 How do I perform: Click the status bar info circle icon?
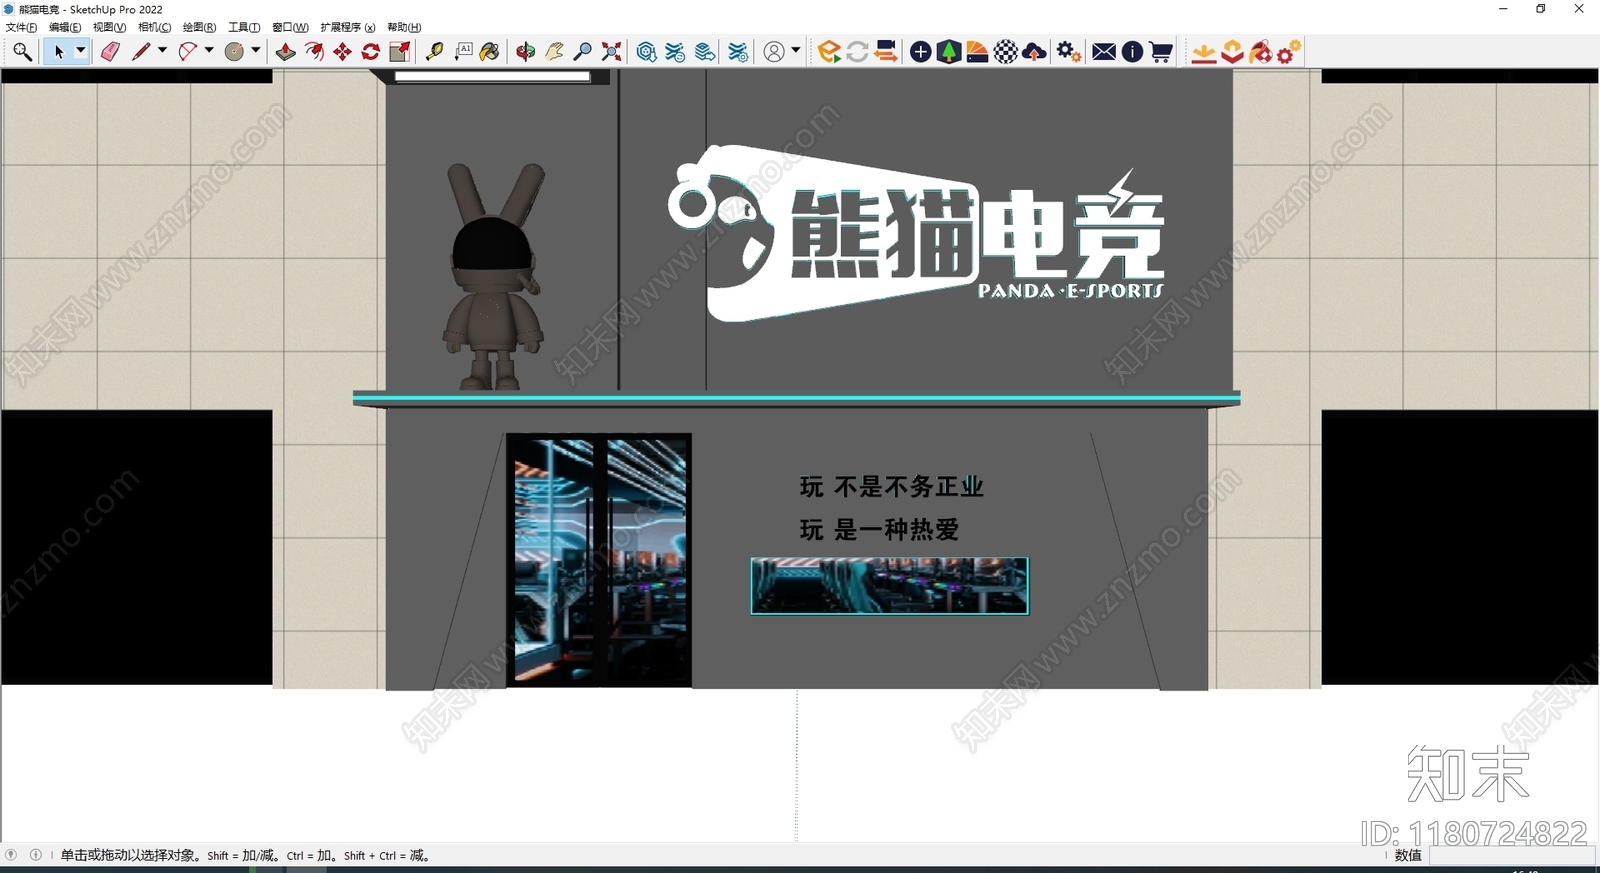click(36, 855)
